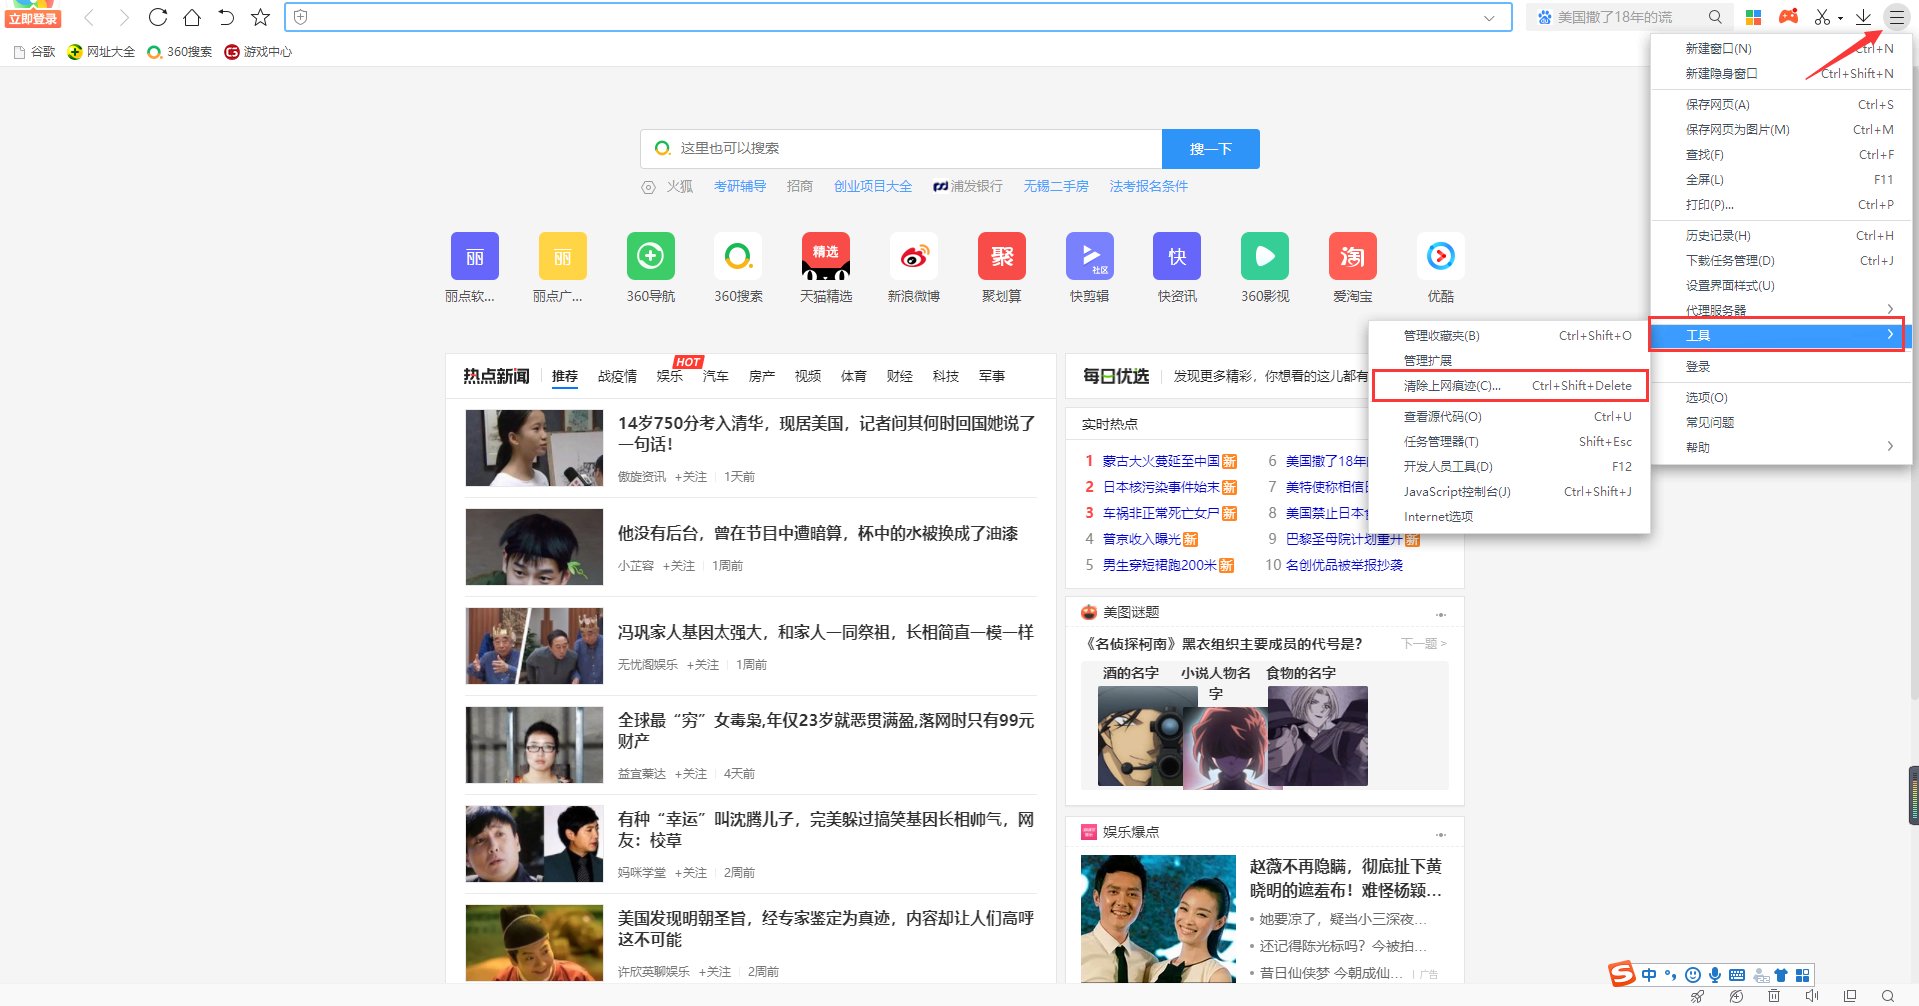Click the browser address bar field
1919x1006 pixels.
pos(897,17)
